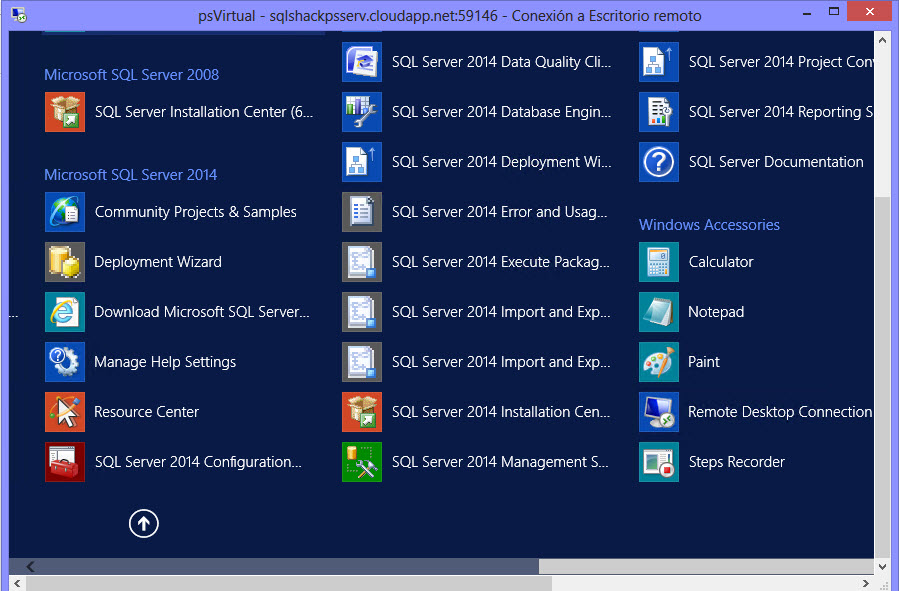The height and width of the screenshot is (591, 899).
Task: Click SQL Server Documentation label
Action: 776,162
